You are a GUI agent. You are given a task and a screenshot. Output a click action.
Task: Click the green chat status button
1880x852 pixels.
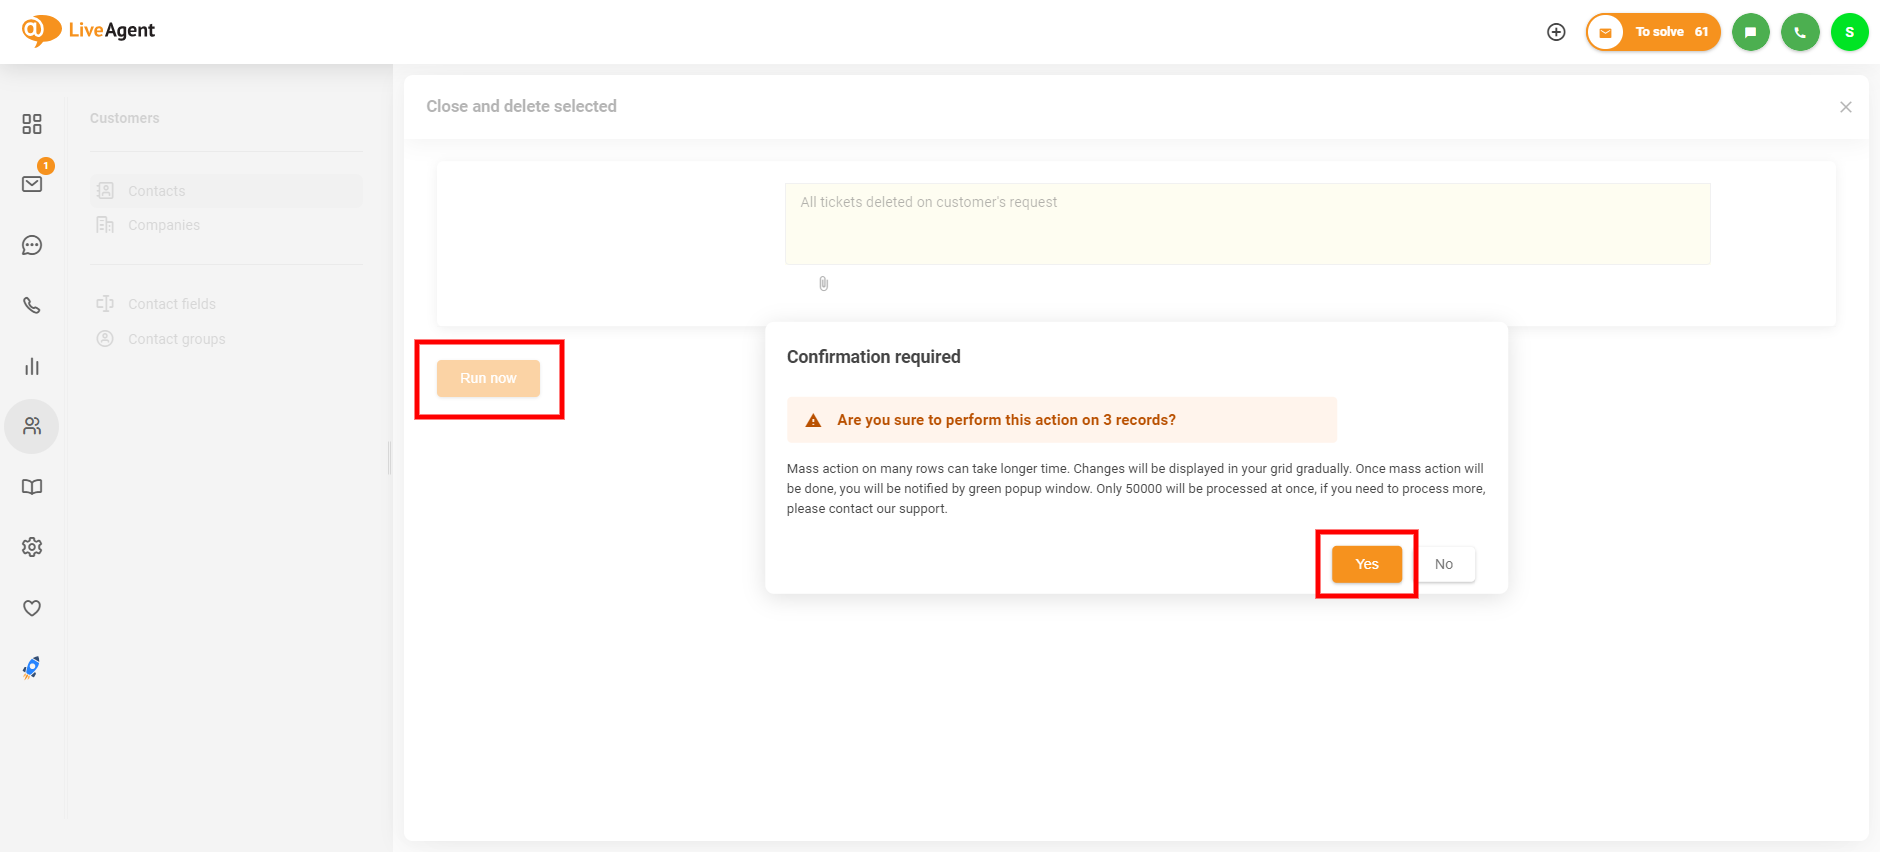1750,32
